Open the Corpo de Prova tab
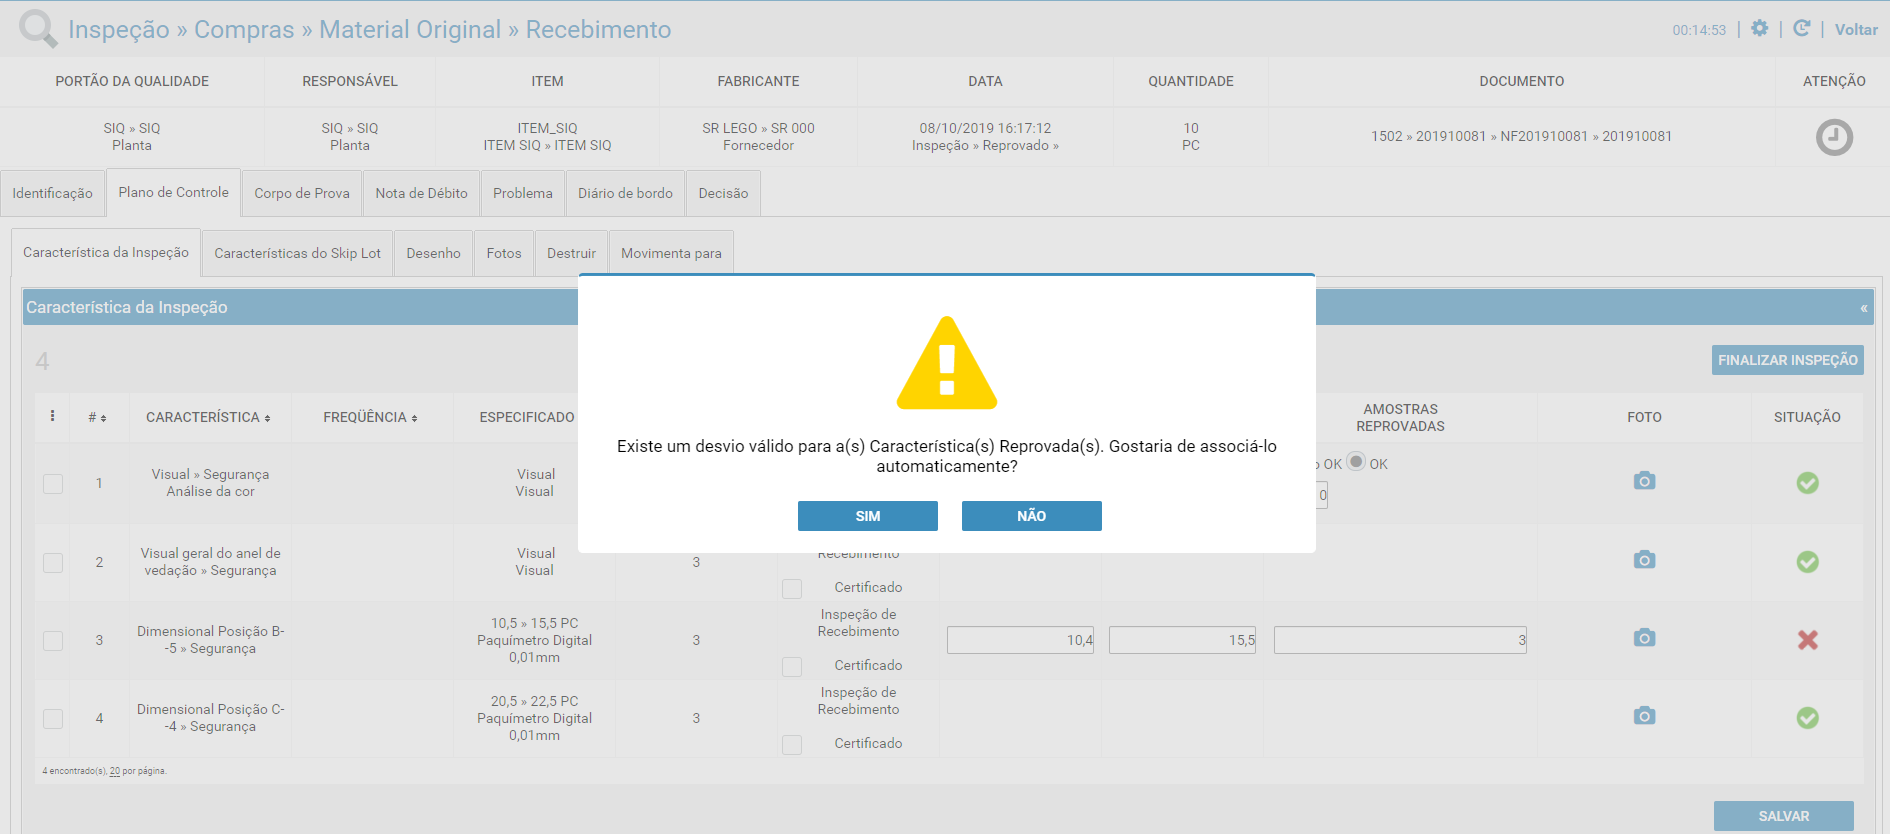1890x834 pixels. point(302,193)
